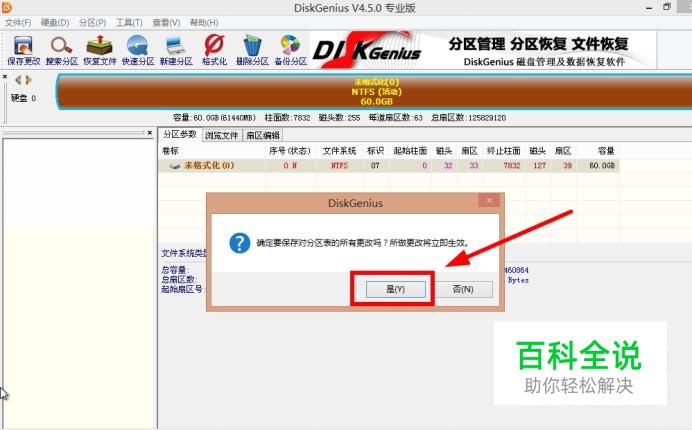Click the 卷标 column header
This screenshot has width=692, height=430.
170,151
